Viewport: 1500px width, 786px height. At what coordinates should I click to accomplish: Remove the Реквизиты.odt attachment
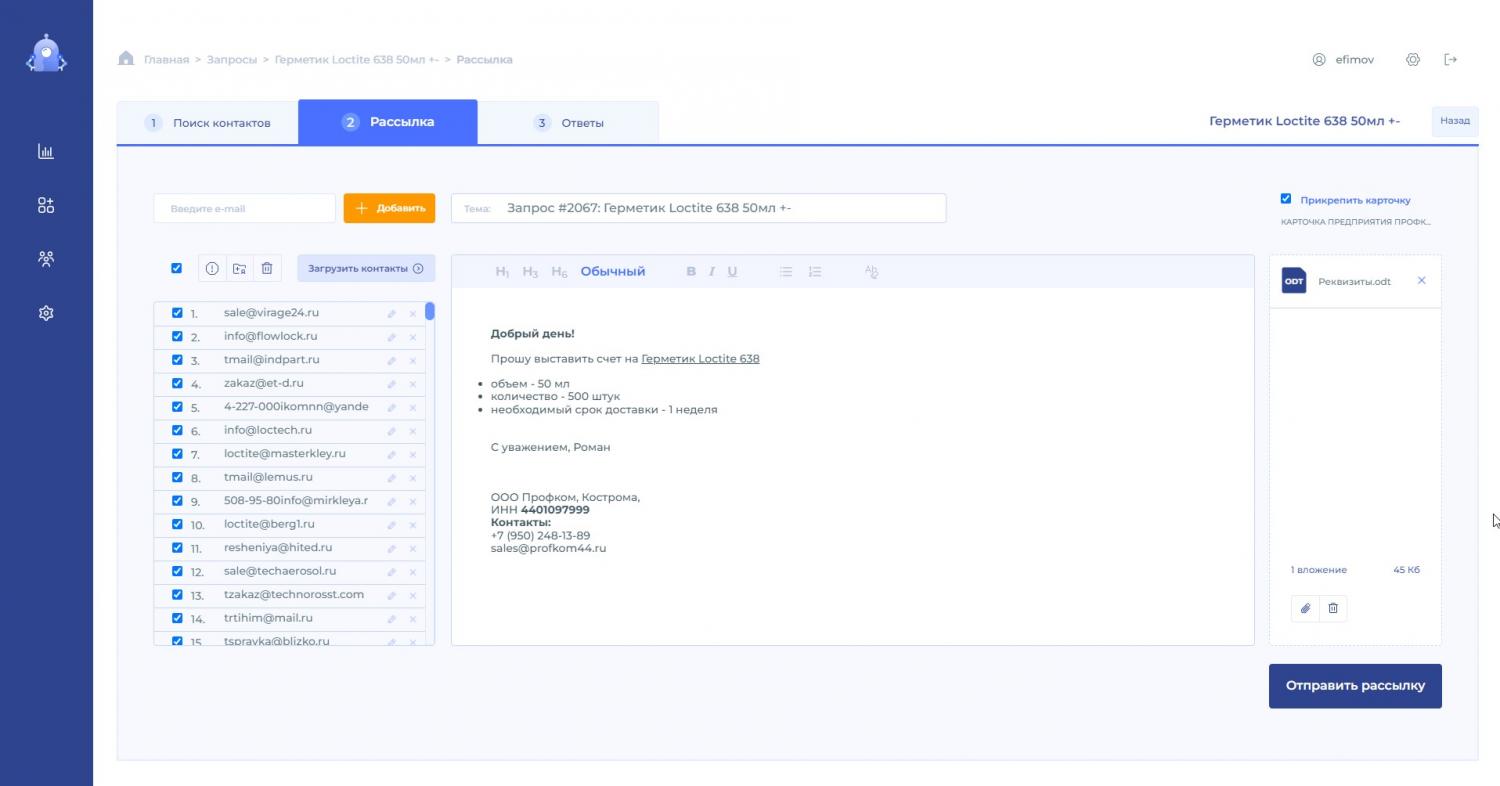(x=1421, y=281)
